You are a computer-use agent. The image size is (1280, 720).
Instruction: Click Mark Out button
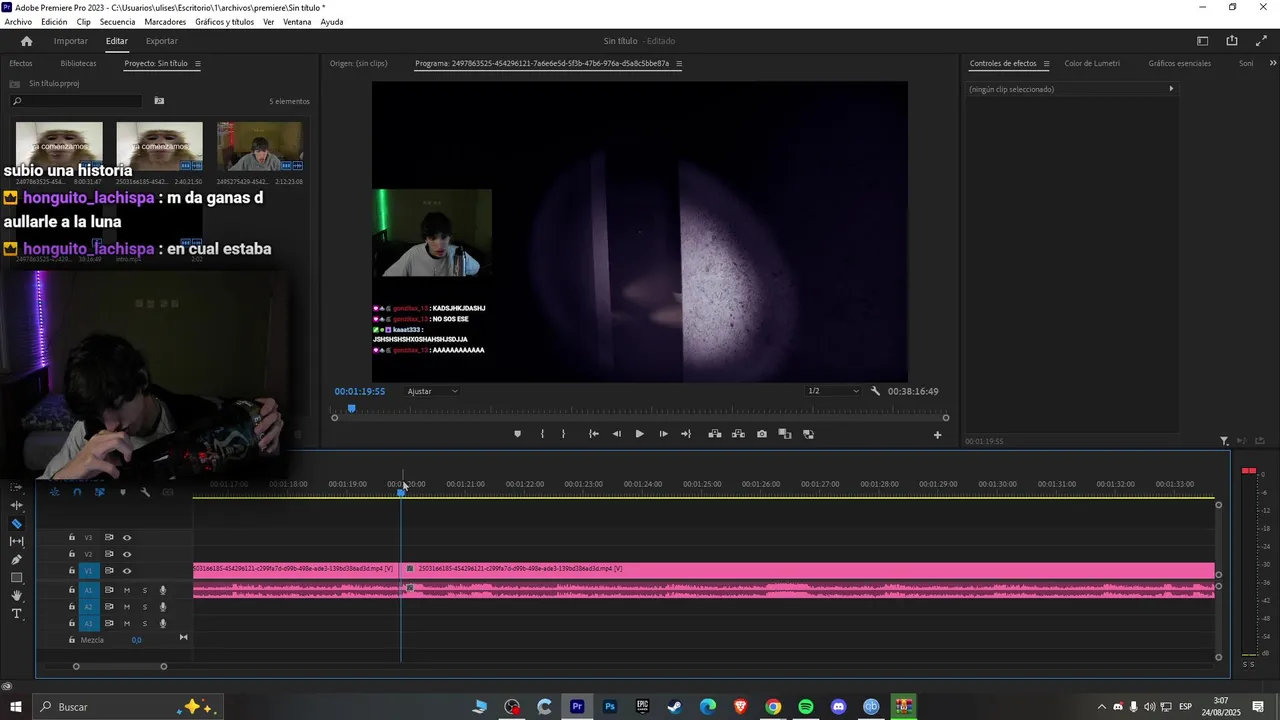point(563,434)
